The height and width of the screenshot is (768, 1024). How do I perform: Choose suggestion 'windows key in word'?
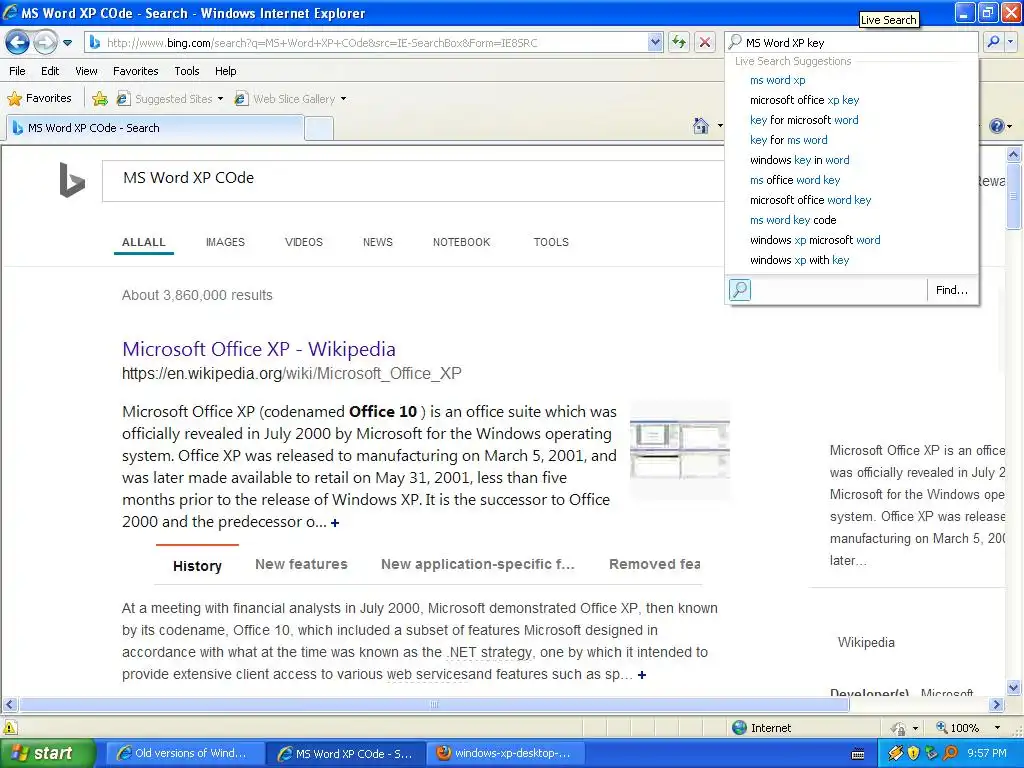pos(799,160)
